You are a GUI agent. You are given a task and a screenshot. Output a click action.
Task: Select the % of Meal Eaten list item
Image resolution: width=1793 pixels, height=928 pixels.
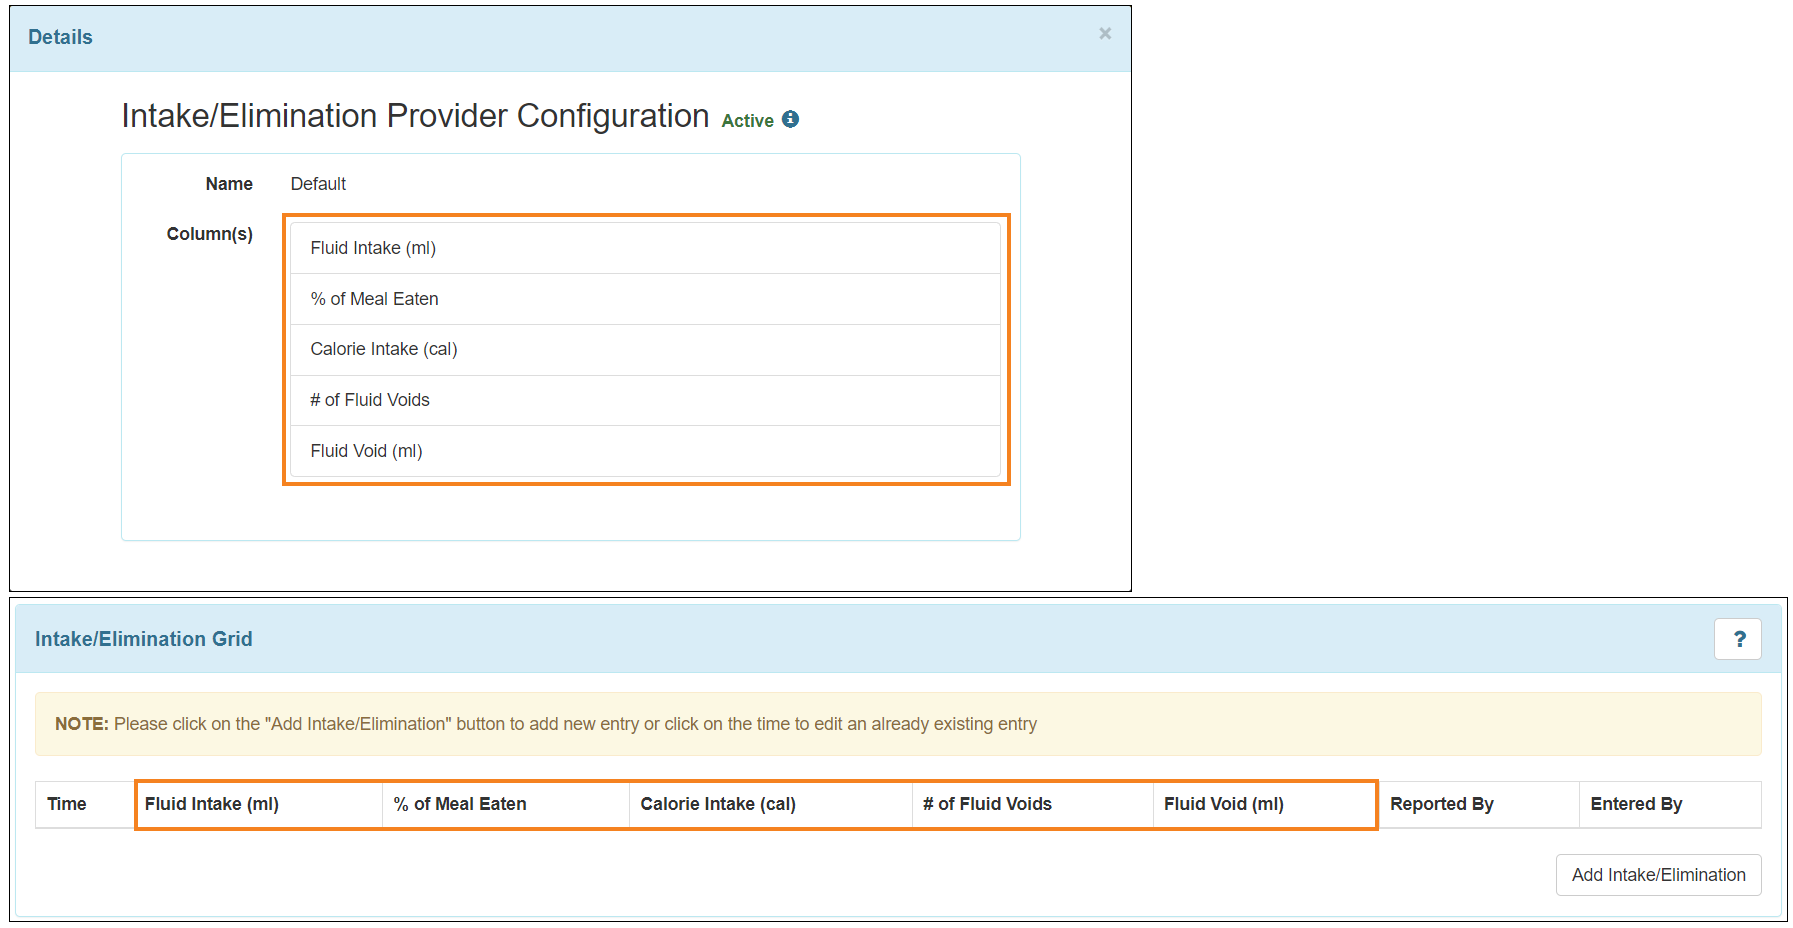[x=645, y=299]
